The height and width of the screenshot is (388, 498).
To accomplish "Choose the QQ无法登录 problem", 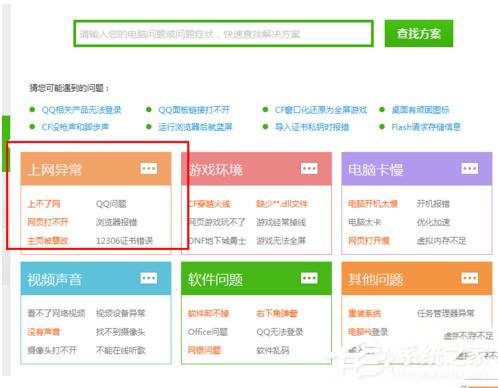I will coord(280,332).
